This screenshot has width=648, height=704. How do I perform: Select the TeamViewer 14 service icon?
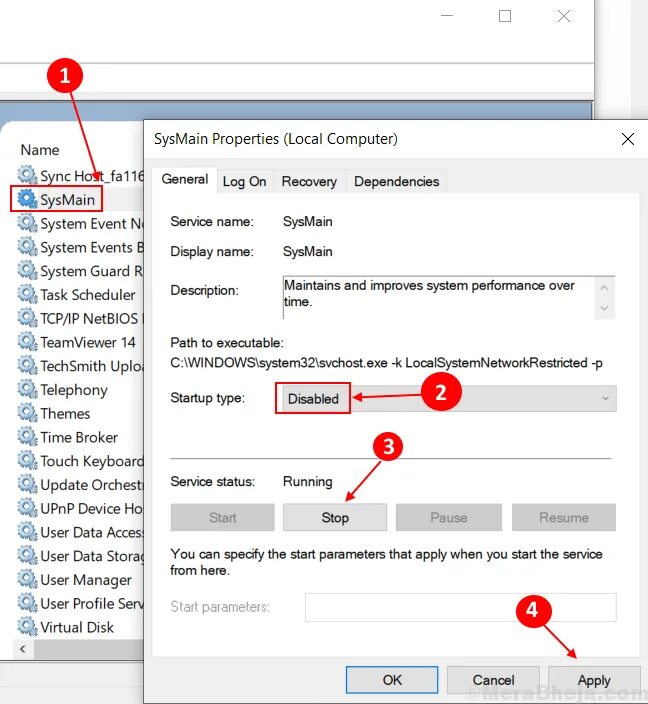[27, 342]
